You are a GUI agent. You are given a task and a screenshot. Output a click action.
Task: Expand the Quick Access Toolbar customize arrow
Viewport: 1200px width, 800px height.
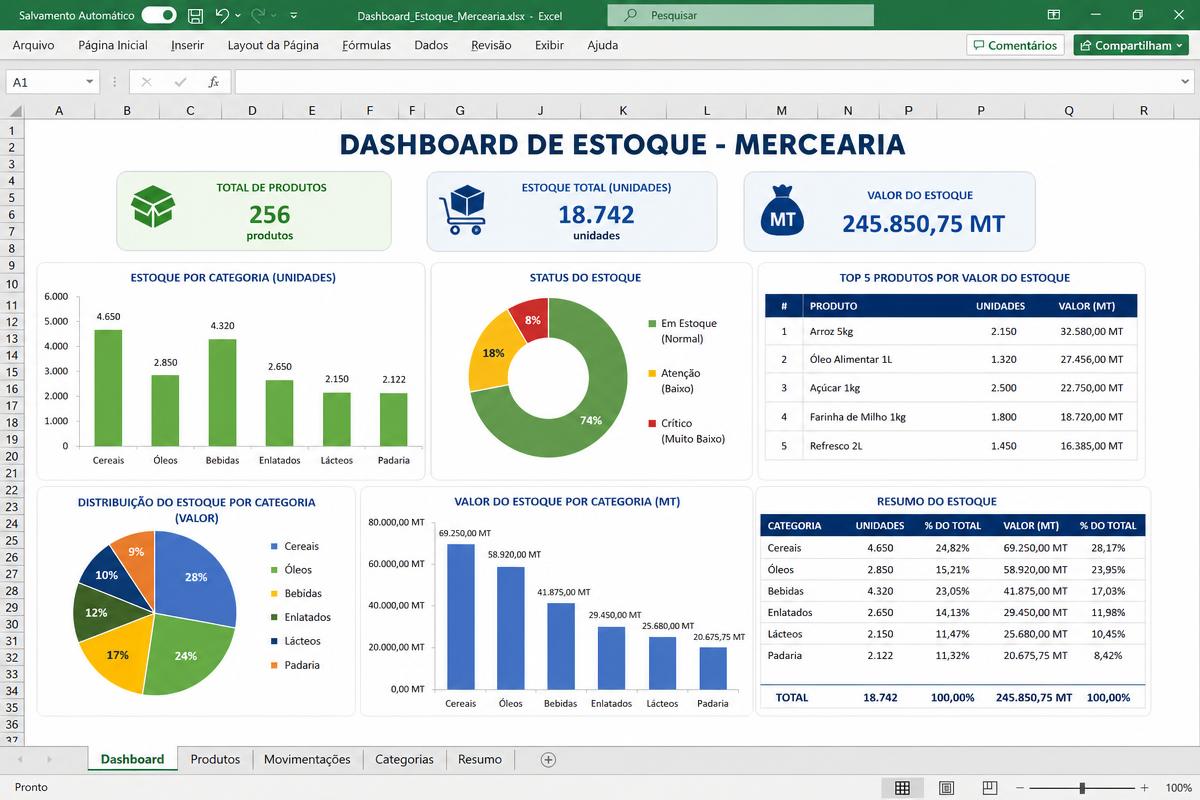pyautogui.click(x=293, y=16)
